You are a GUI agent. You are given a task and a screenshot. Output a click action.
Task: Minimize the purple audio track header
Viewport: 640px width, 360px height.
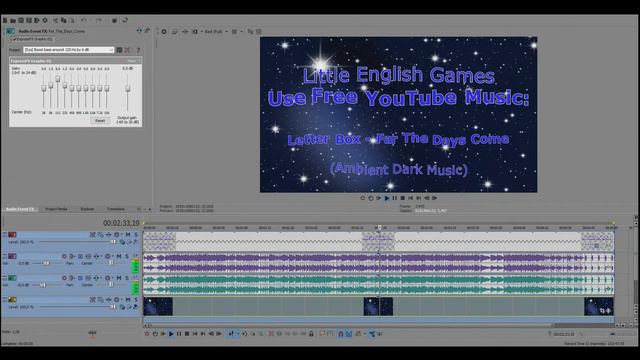[x=4, y=256]
